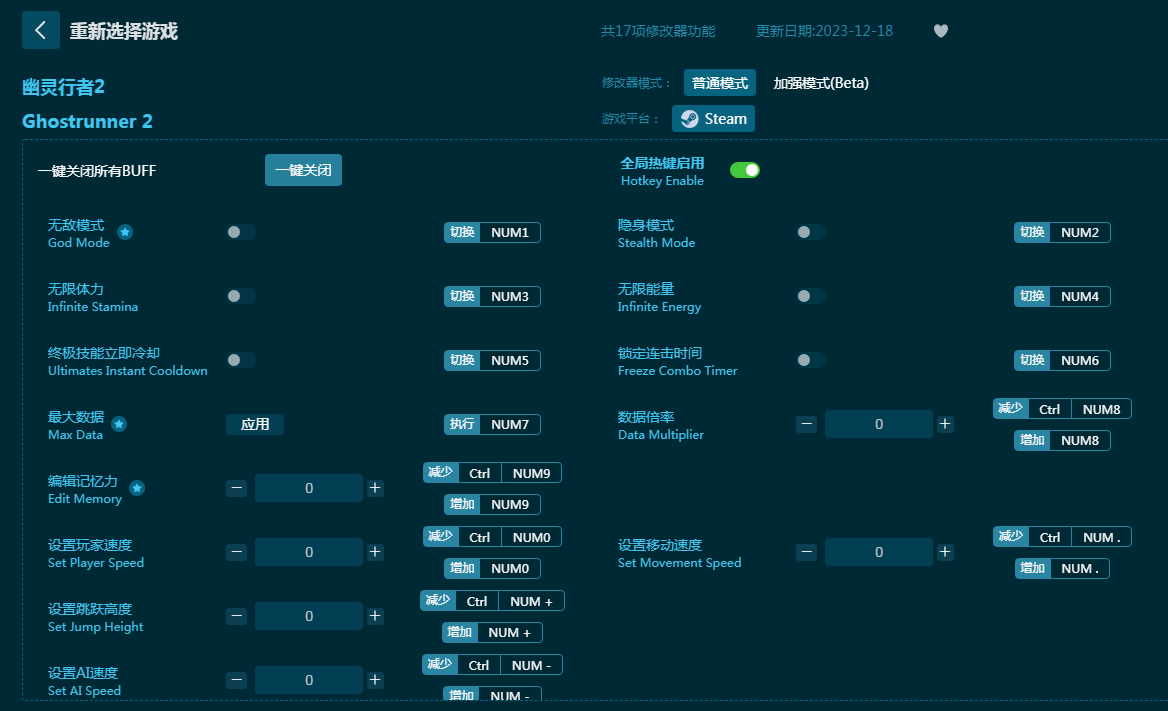
Task: Toggle the Hotkey Enable switch
Action: tap(745, 170)
